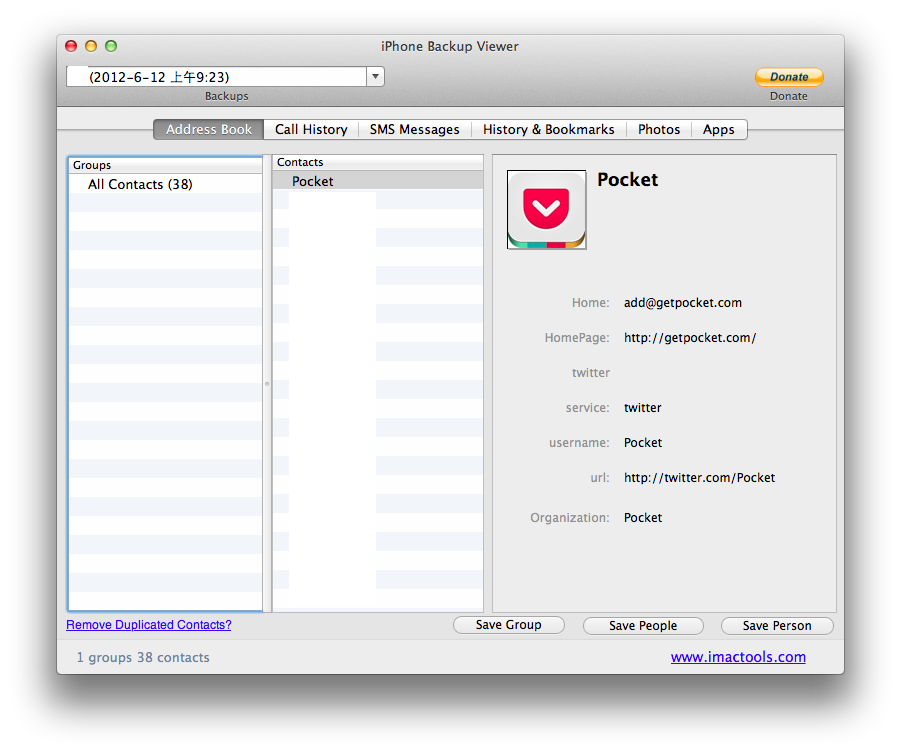Image resolution: width=901 pixels, height=753 pixels.
Task: Click the Save People button
Action: click(x=643, y=625)
